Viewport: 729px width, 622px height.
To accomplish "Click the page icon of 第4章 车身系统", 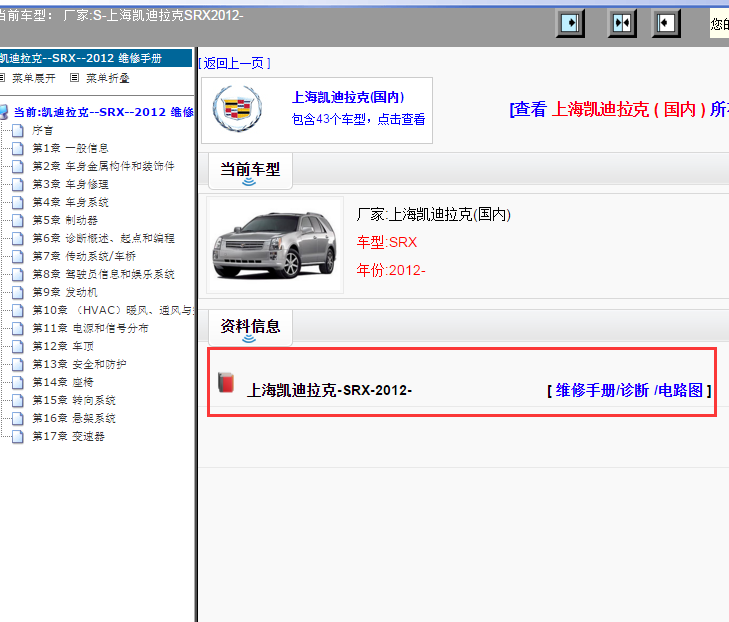I will pyautogui.click(x=18, y=202).
